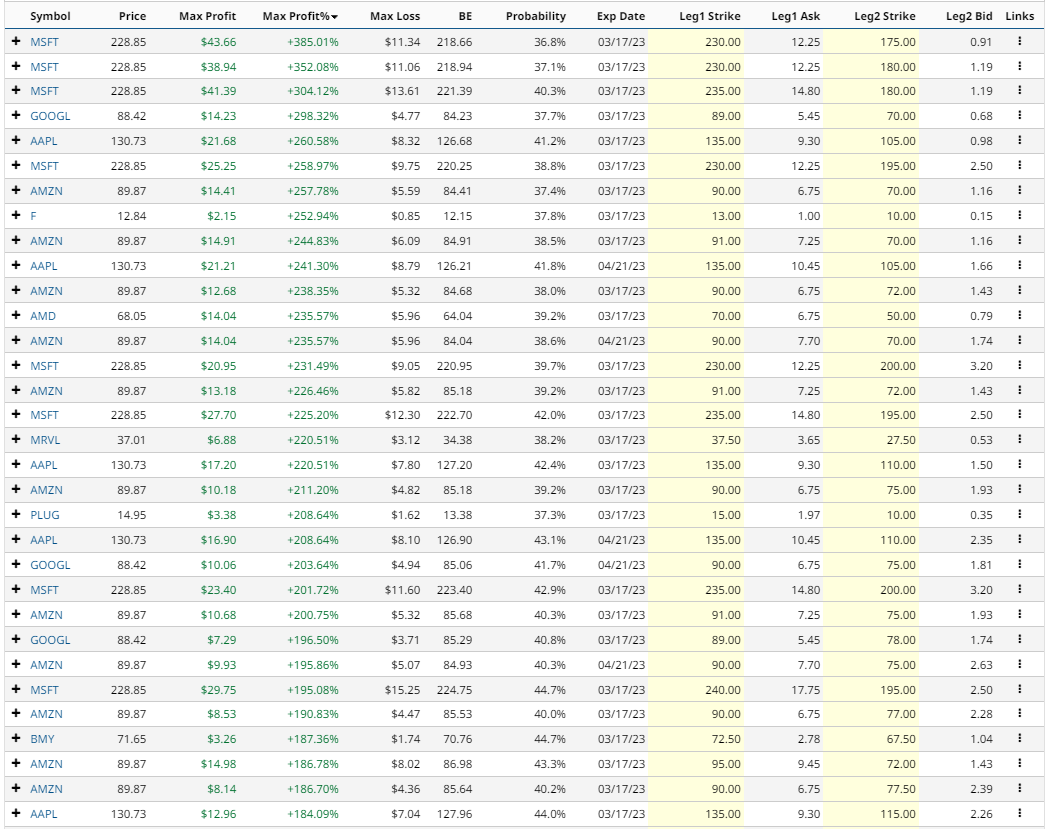Sort table by Probability column header
Viewport: 1049px width, 829px height.
(x=536, y=16)
